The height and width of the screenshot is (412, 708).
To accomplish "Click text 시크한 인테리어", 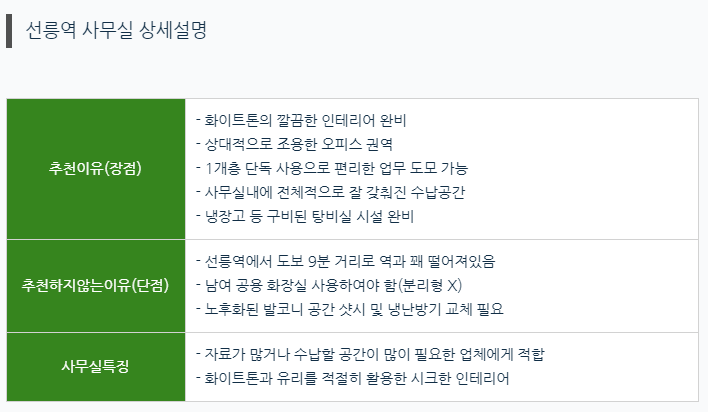I will (x=460, y=379).
